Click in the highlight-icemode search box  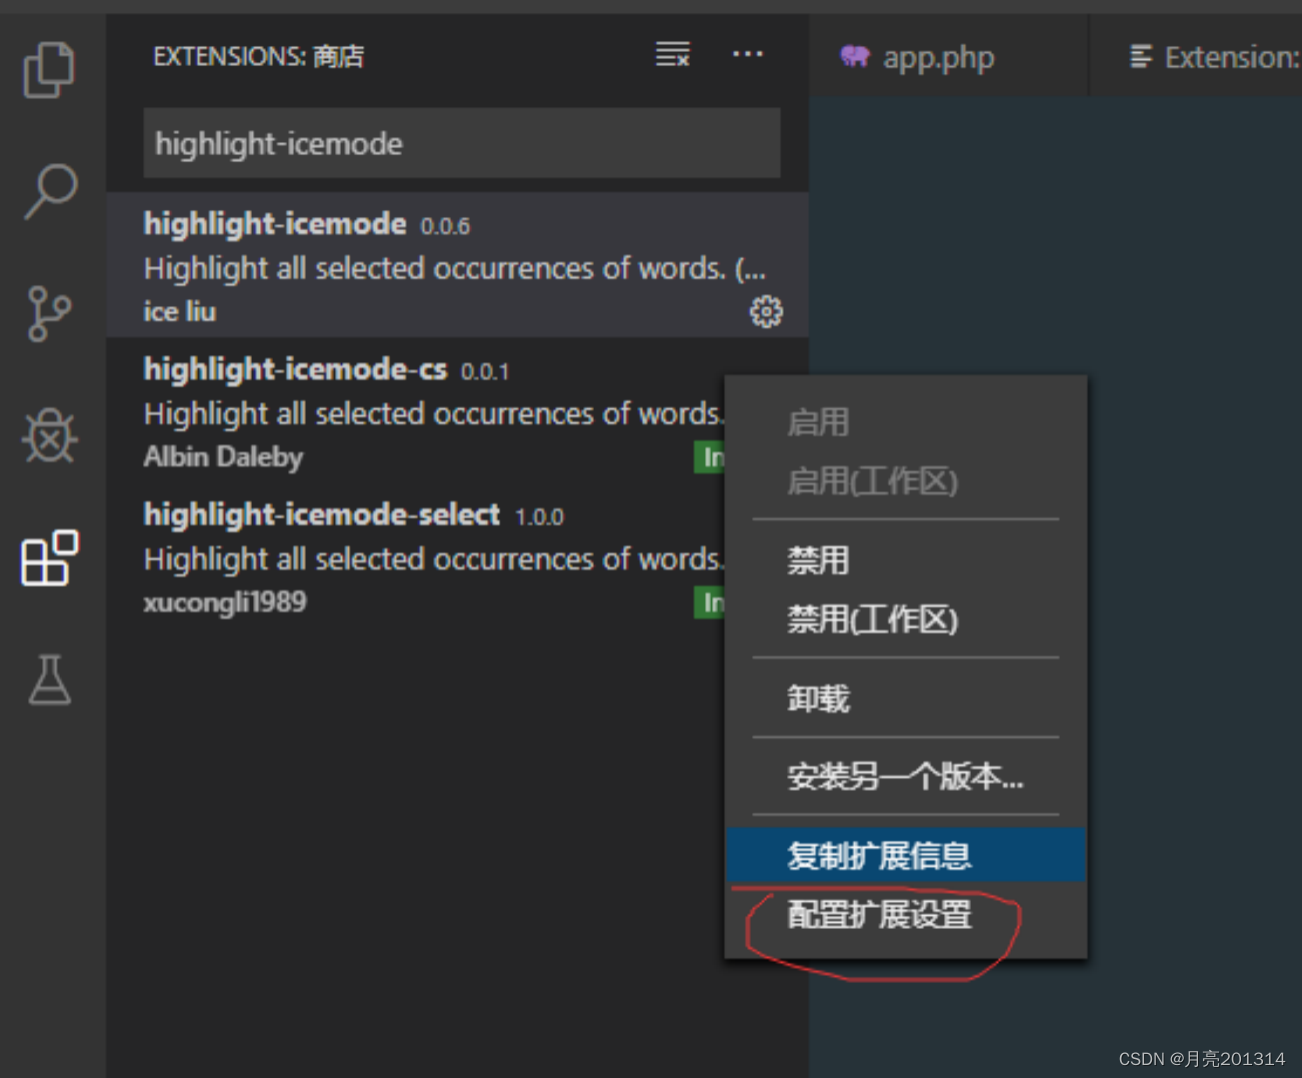click(462, 143)
